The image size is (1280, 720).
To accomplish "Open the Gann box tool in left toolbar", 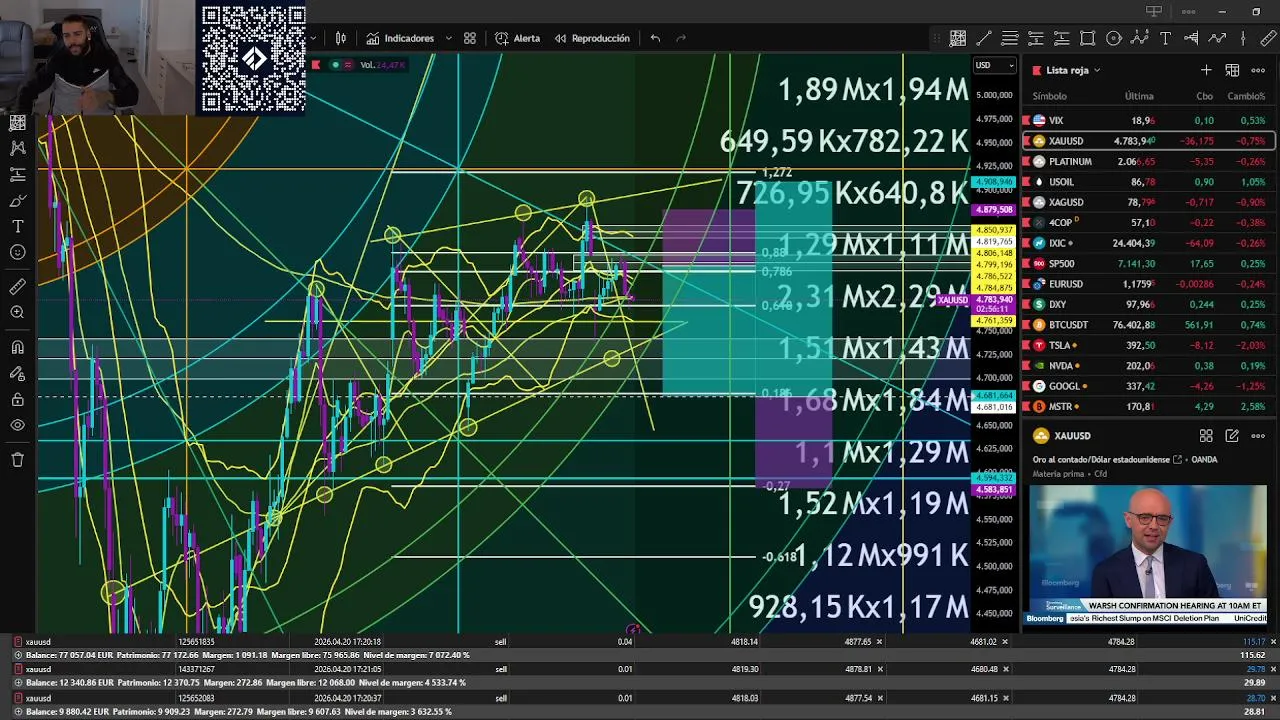I will [17, 122].
